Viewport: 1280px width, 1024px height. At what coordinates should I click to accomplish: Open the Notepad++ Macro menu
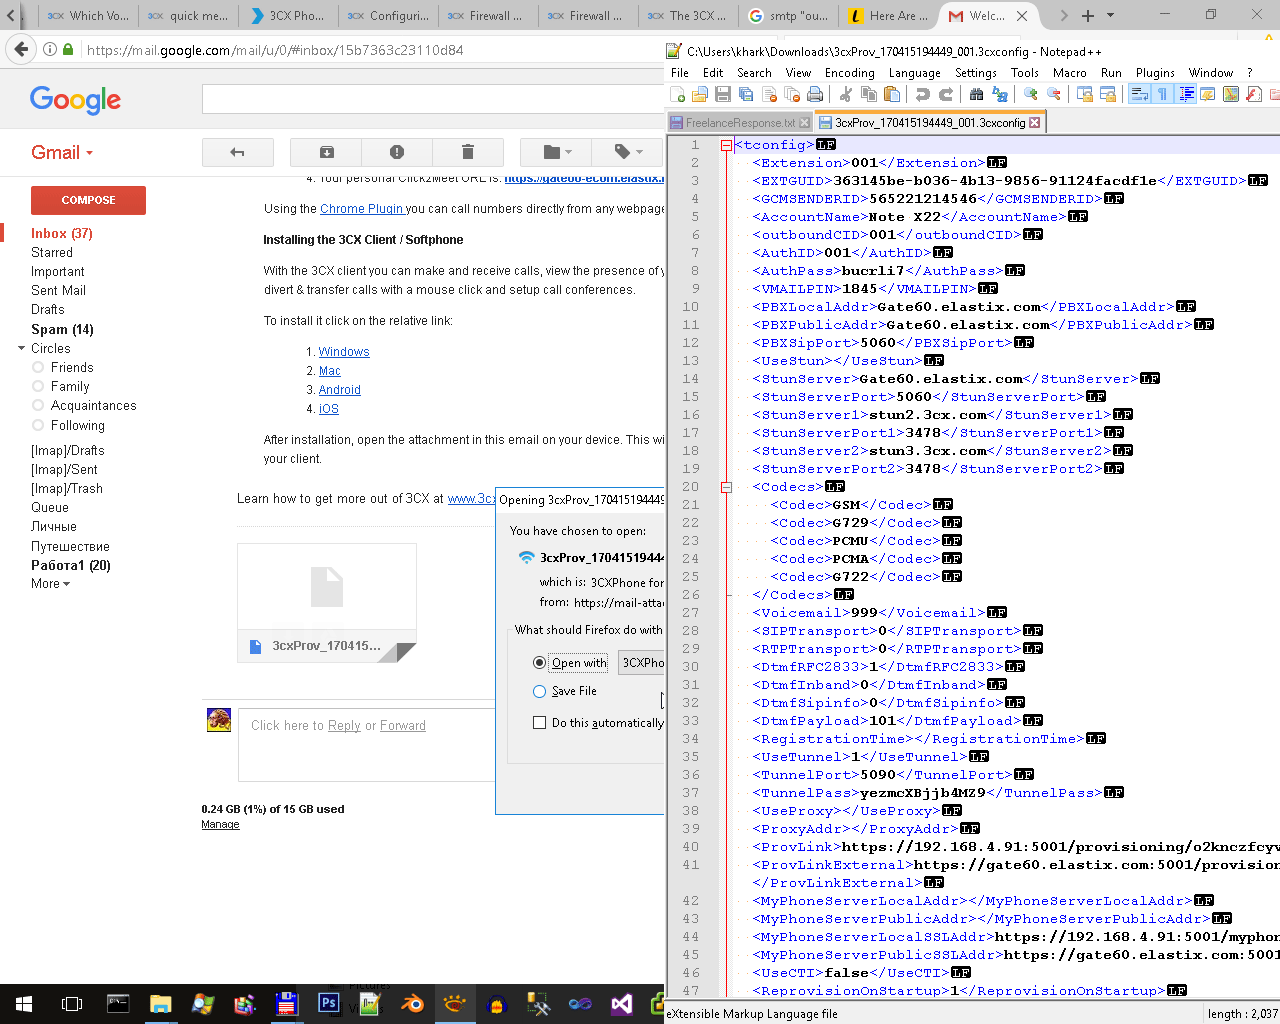(1069, 73)
